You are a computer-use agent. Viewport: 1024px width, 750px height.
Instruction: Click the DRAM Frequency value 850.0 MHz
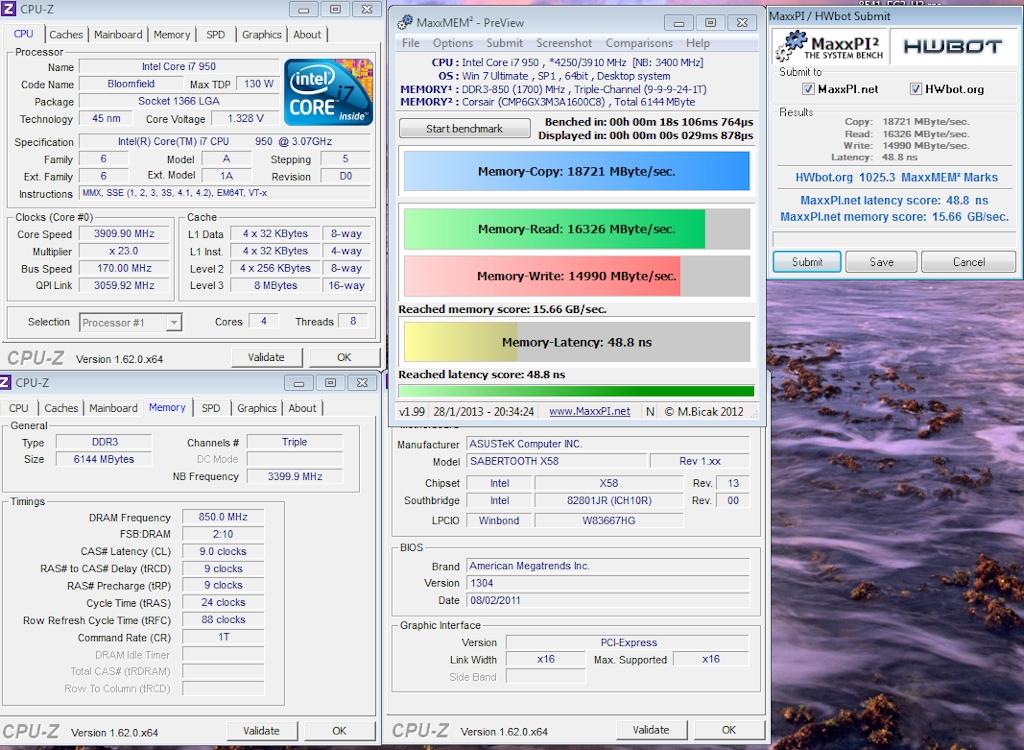click(223, 517)
